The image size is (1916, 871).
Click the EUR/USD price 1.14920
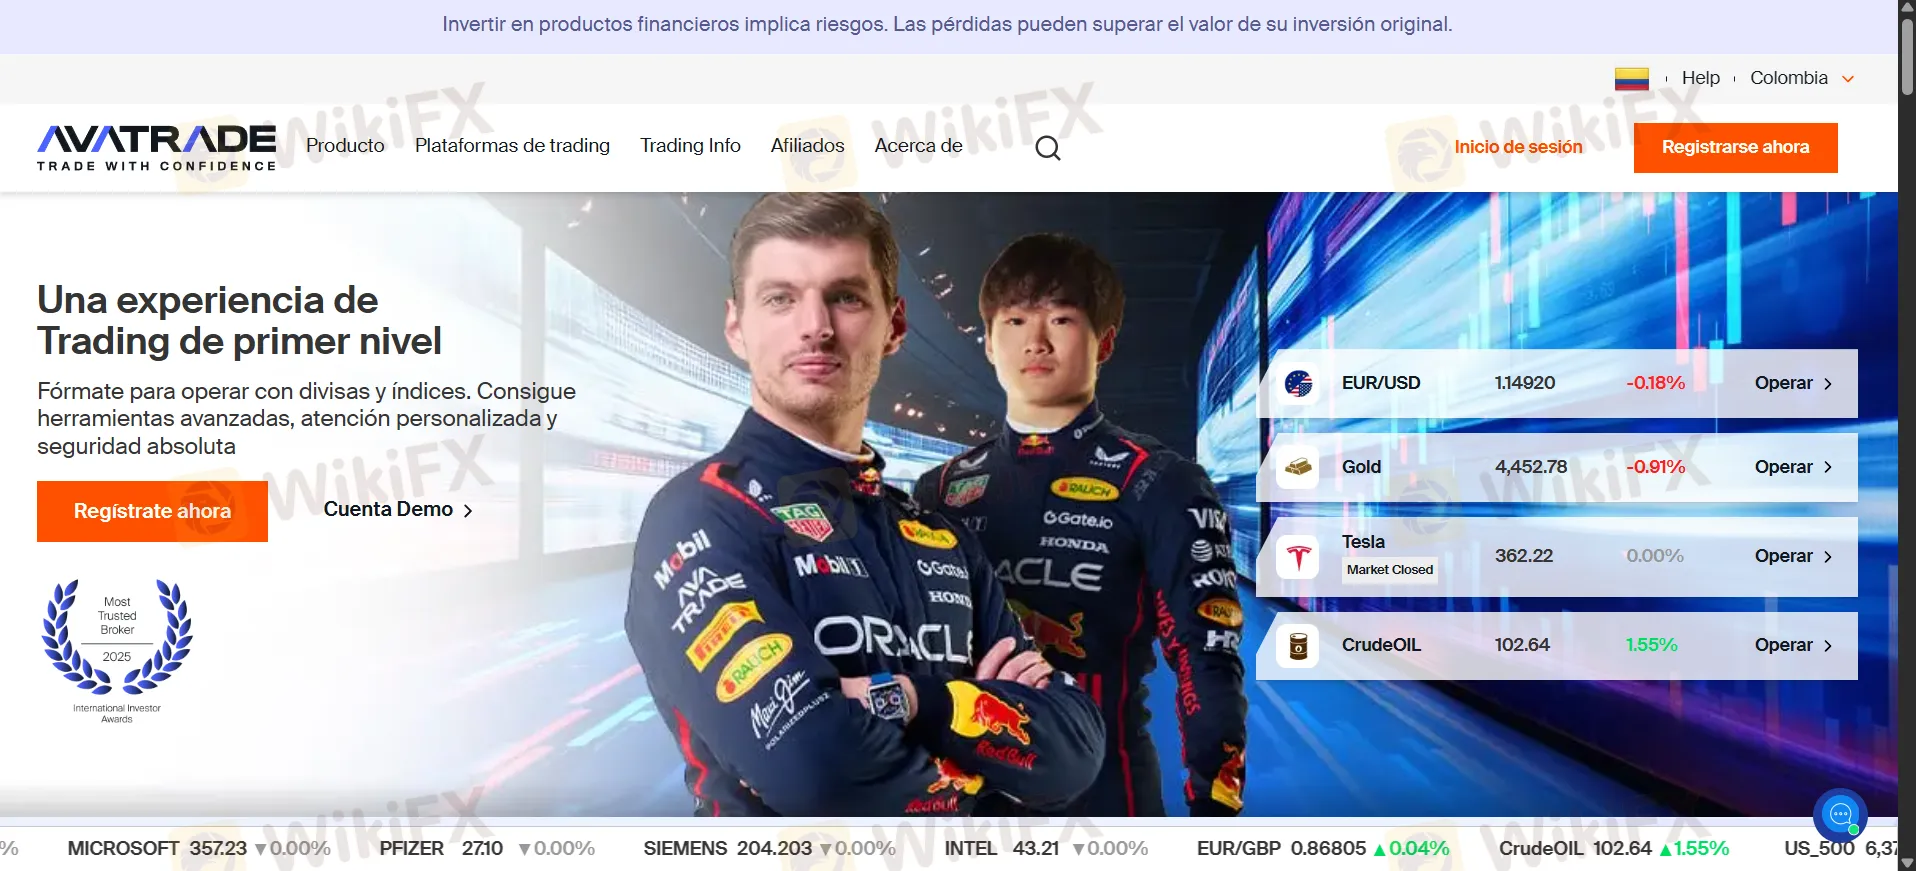coord(1525,383)
